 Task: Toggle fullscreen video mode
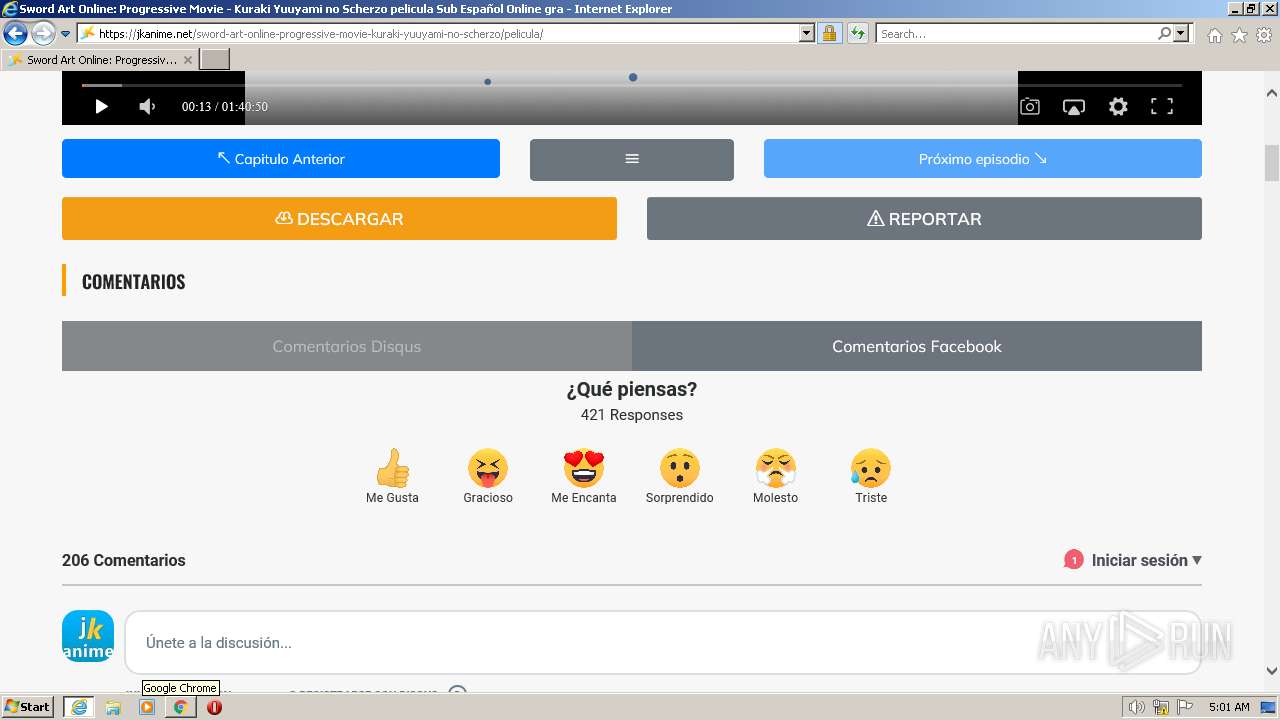click(1162, 106)
